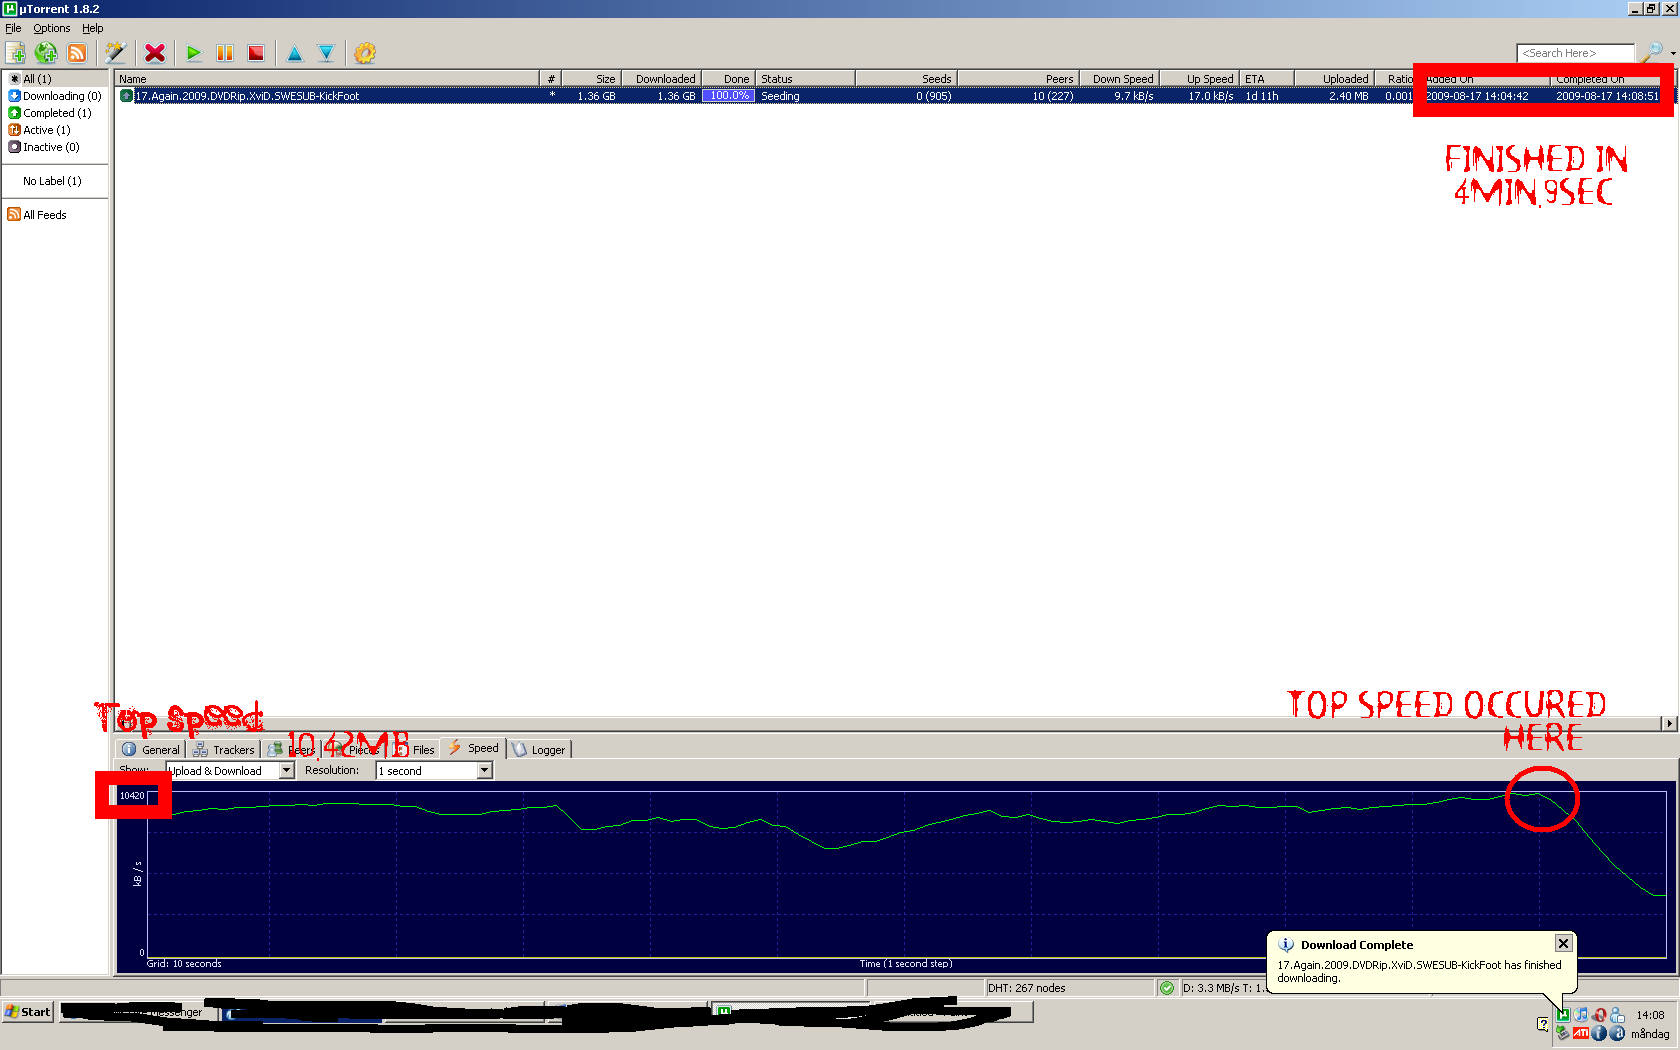This screenshot has height=1050, width=1680.
Task: Click the seeding status icon of the torrent row
Action: coord(126,96)
